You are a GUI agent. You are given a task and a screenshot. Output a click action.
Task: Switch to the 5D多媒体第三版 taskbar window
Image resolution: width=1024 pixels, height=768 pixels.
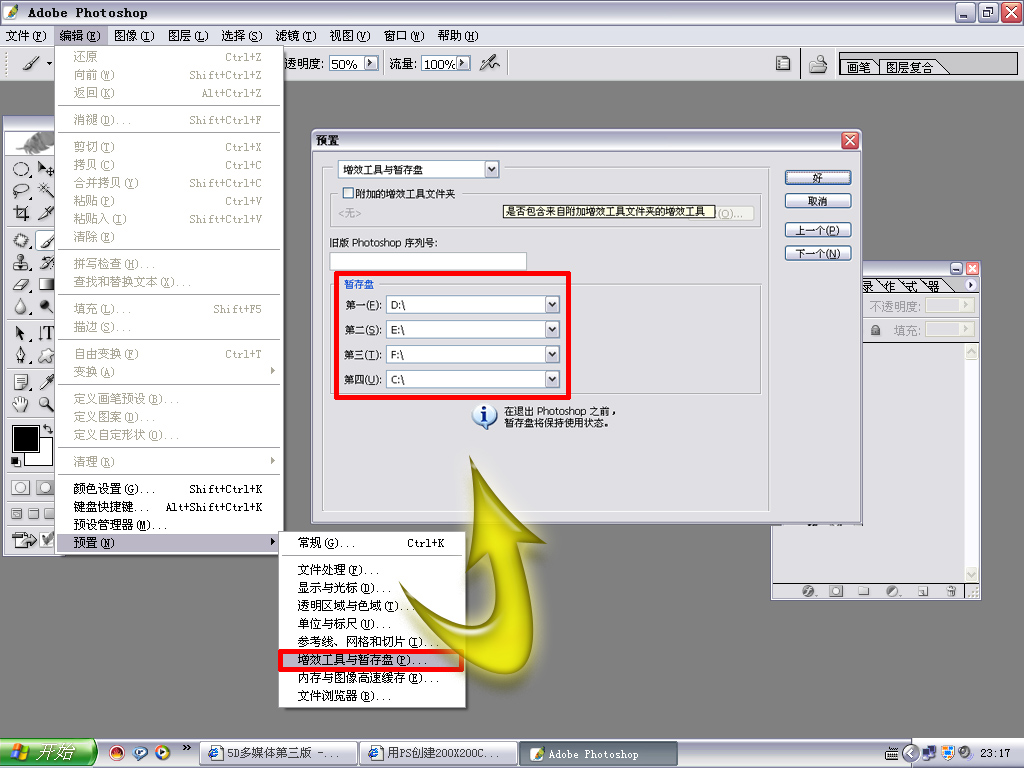[x=278, y=753]
